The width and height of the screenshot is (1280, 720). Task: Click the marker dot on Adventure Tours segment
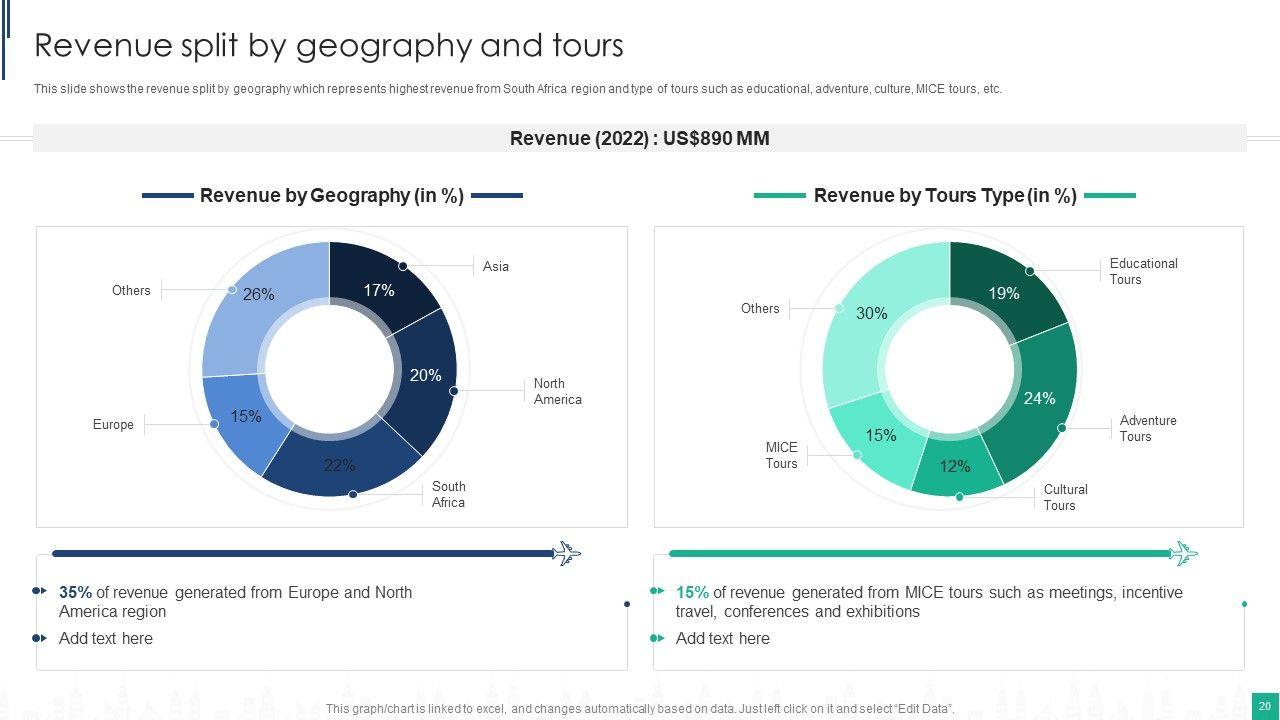point(1062,428)
